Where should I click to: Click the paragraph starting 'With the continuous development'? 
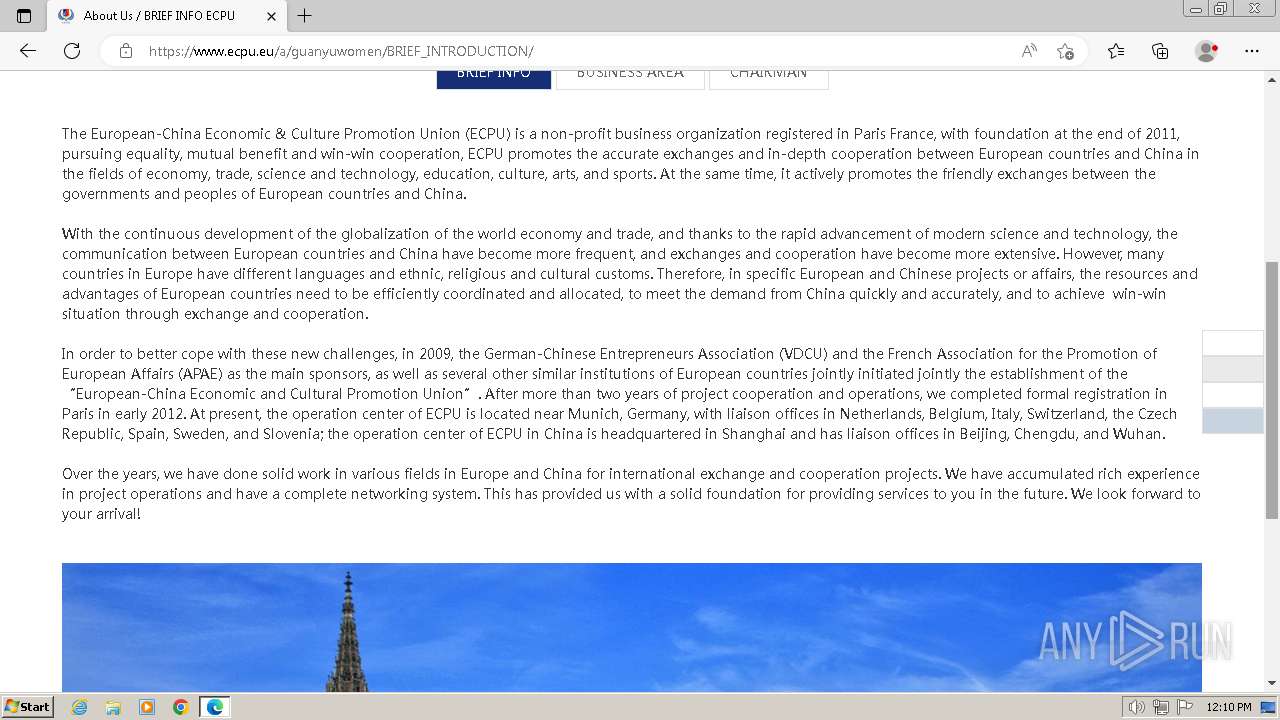(x=630, y=274)
